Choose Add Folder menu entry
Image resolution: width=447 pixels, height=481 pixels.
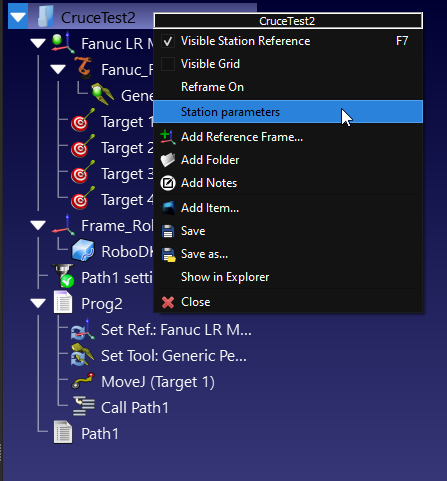click(x=288, y=160)
